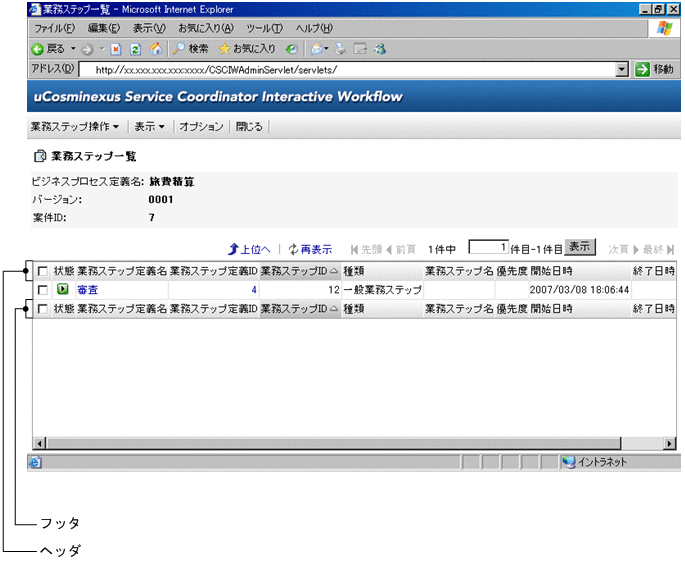Viewport: 685px width, 563px height.
Task: Click the Print toolbar icon
Action: click(x=340, y=49)
